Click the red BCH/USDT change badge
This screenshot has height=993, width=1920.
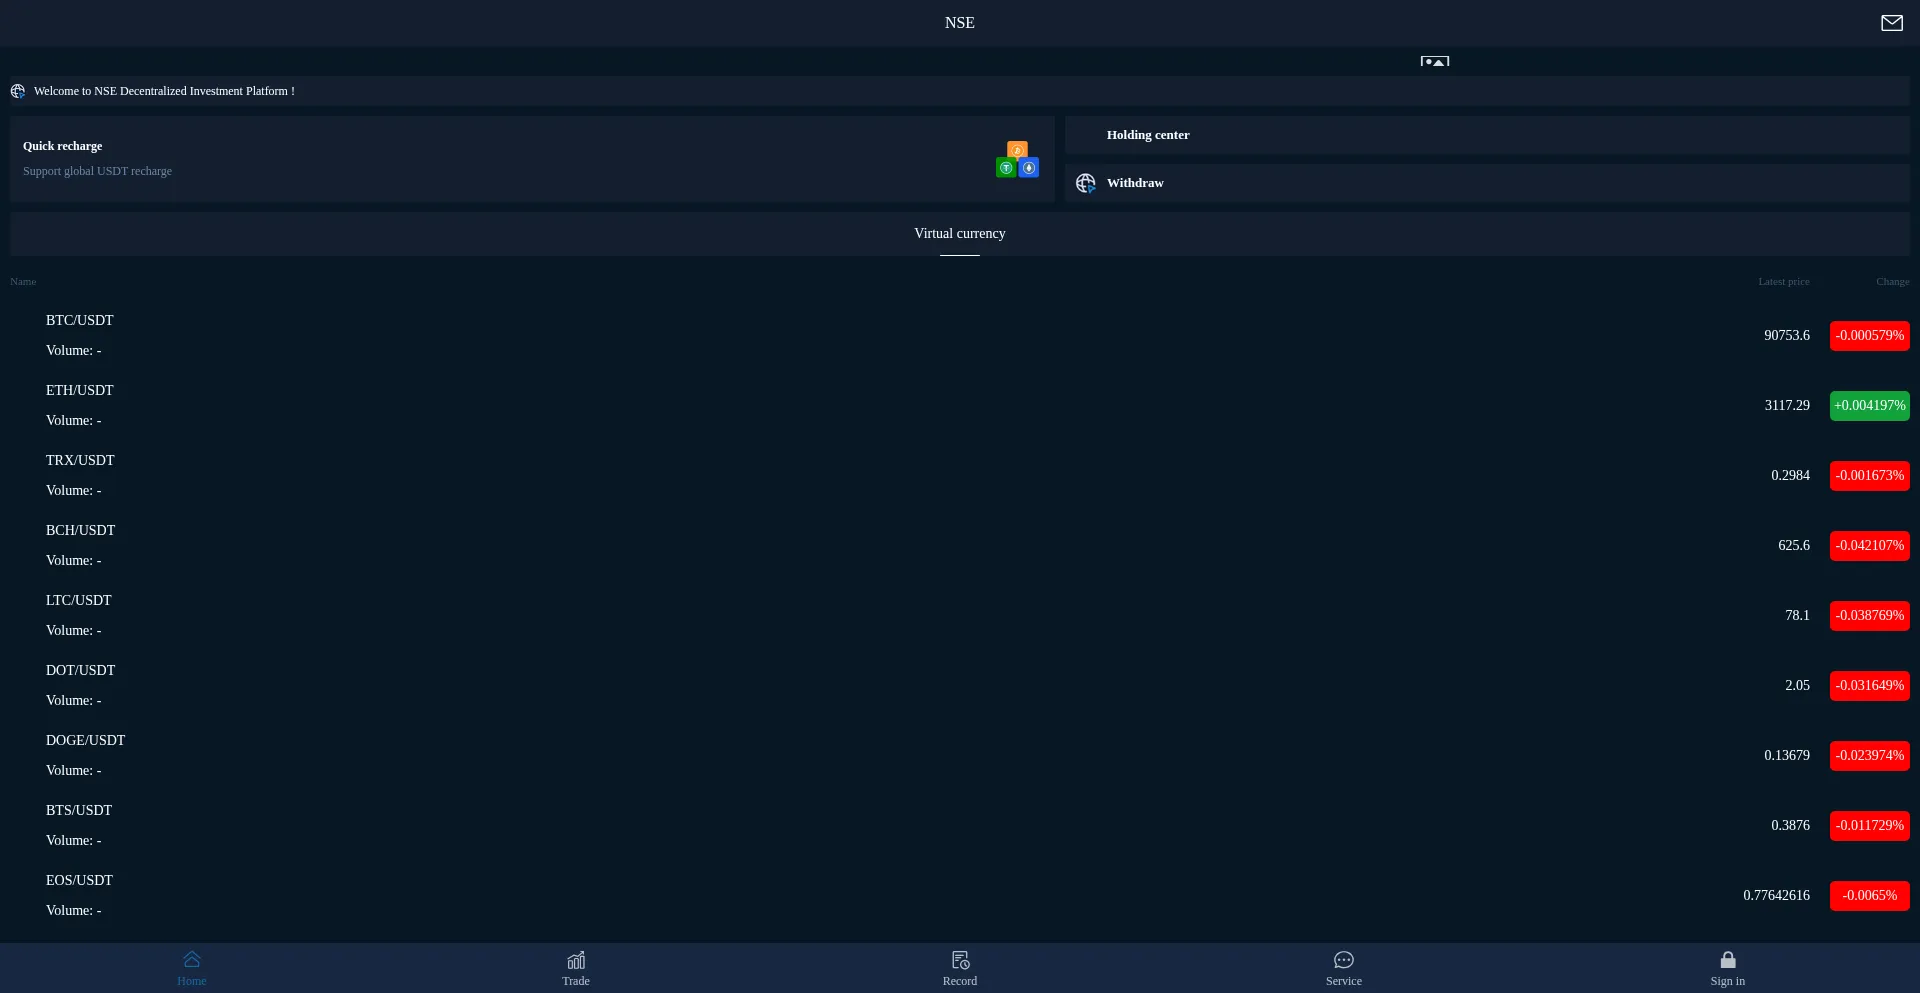(x=1869, y=546)
